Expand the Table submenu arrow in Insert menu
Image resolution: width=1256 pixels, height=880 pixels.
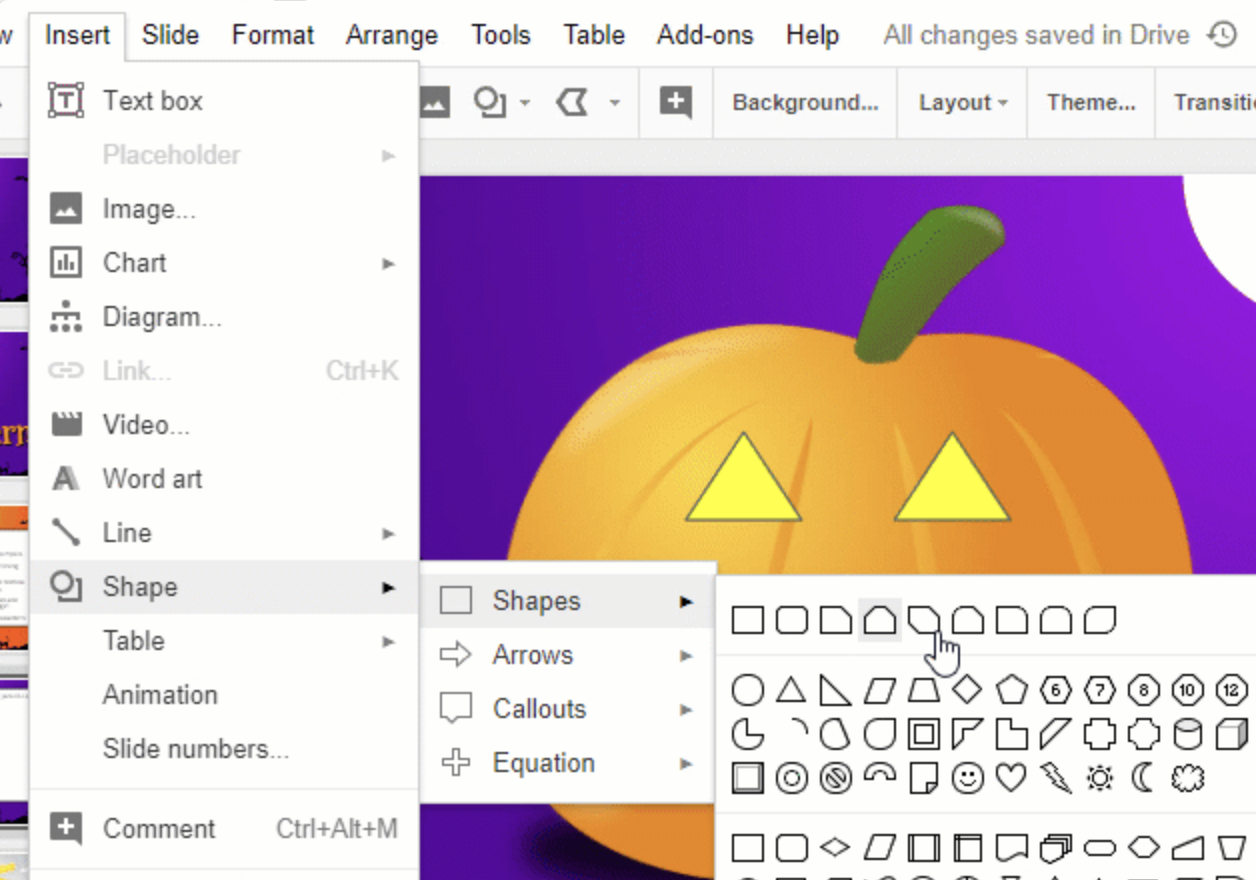pos(388,642)
